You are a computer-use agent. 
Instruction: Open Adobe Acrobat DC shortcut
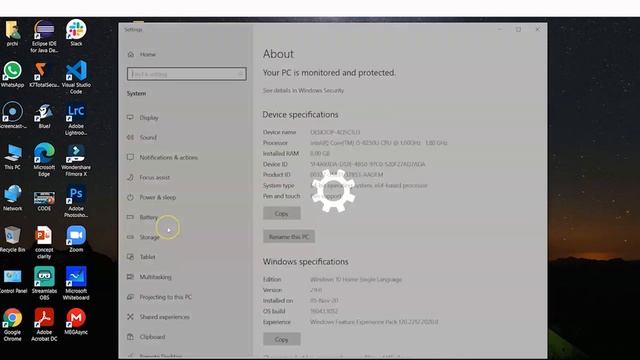point(44,325)
